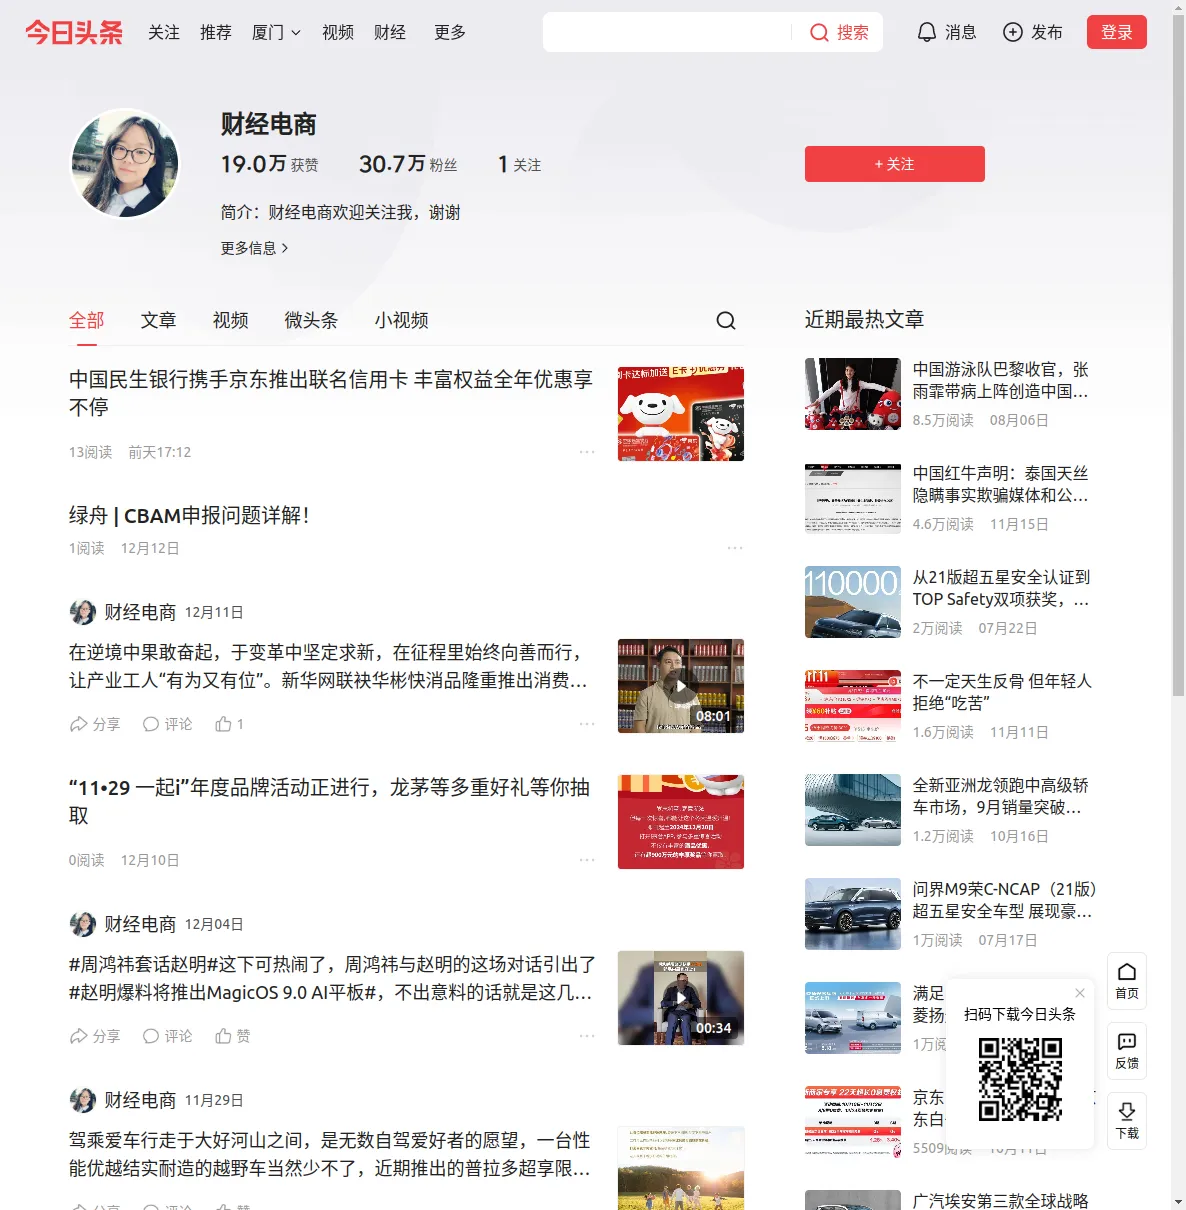Click the red + 关注 follow button

coord(895,164)
